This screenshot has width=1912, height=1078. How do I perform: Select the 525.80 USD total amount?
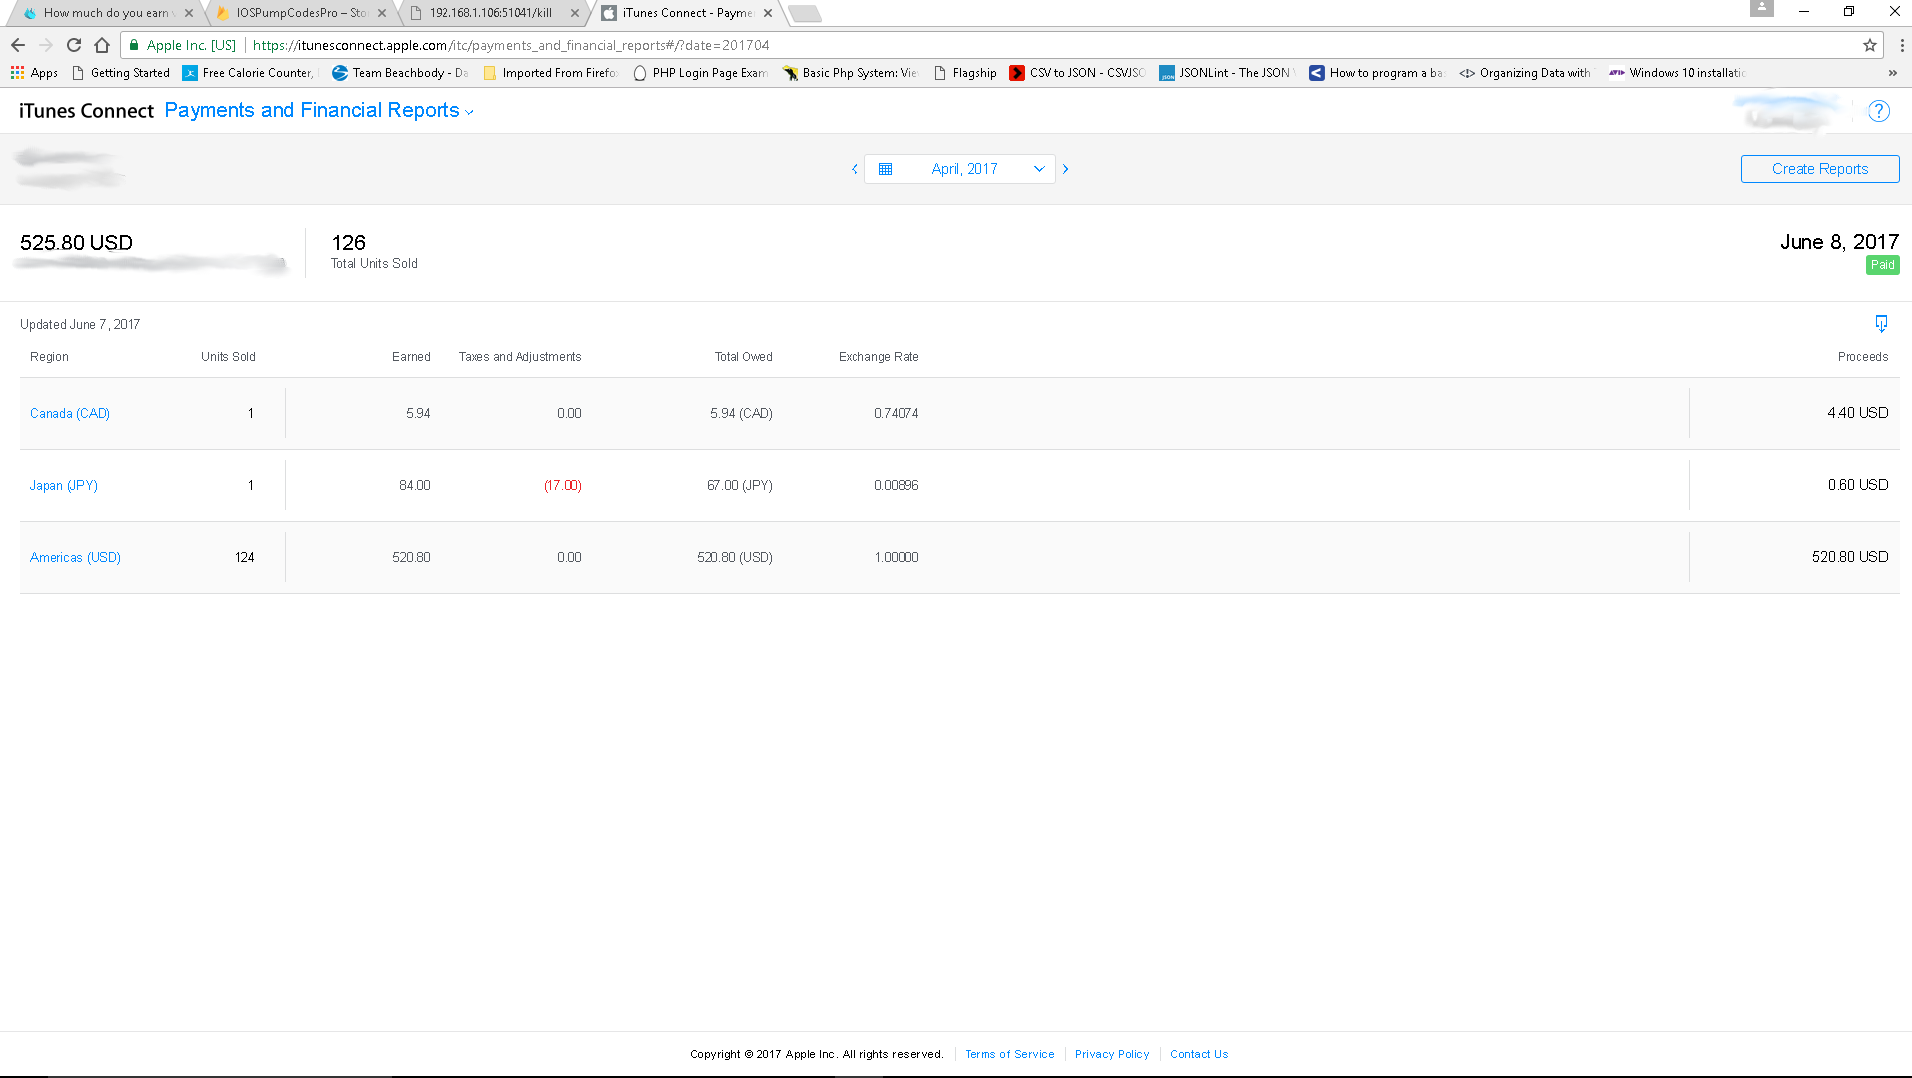[x=76, y=243]
